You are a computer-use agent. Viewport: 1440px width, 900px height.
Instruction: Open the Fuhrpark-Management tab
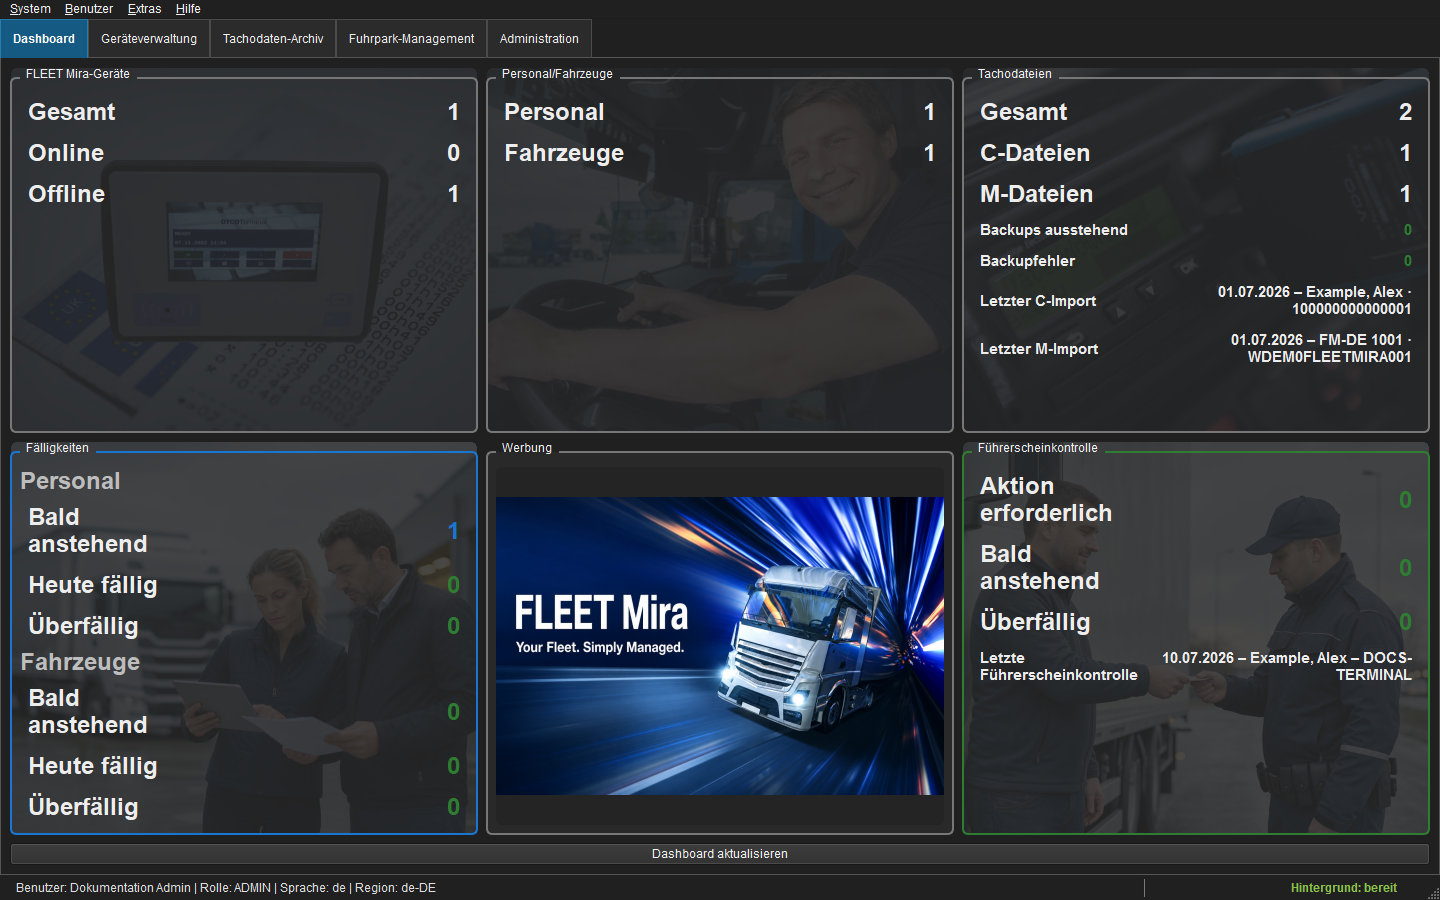point(411,39)
